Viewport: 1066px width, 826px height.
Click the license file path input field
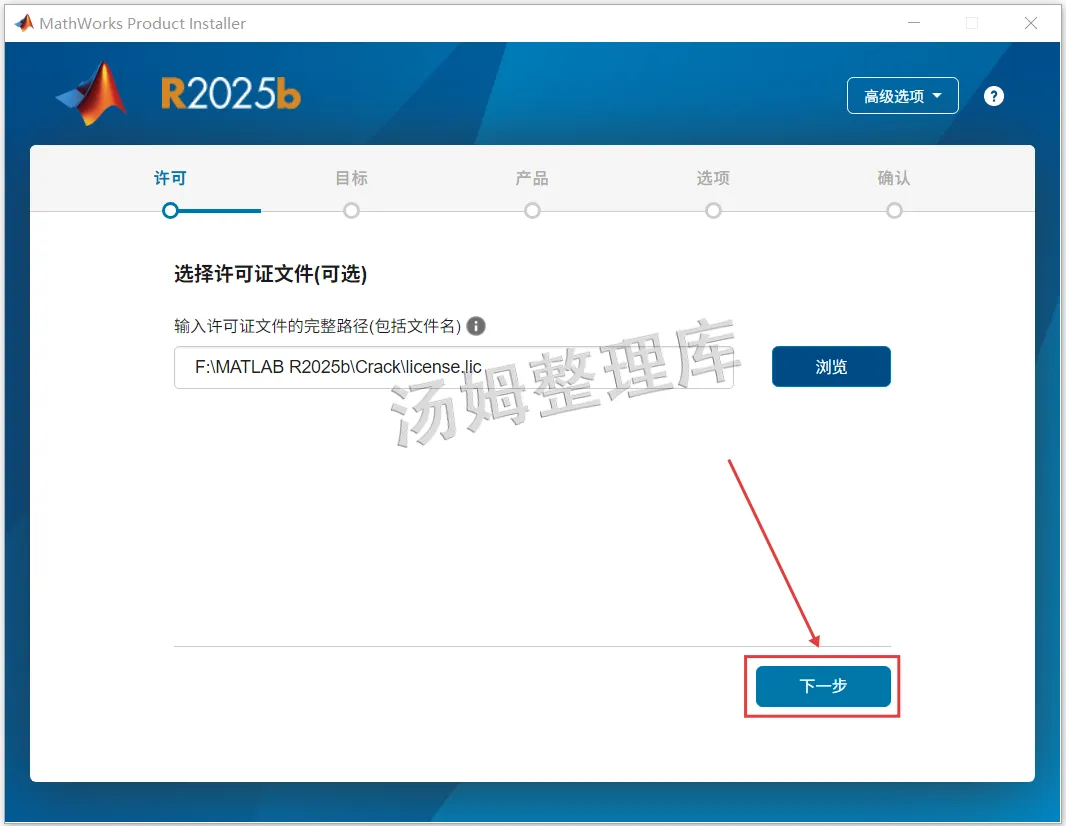(x=453, y=367)
